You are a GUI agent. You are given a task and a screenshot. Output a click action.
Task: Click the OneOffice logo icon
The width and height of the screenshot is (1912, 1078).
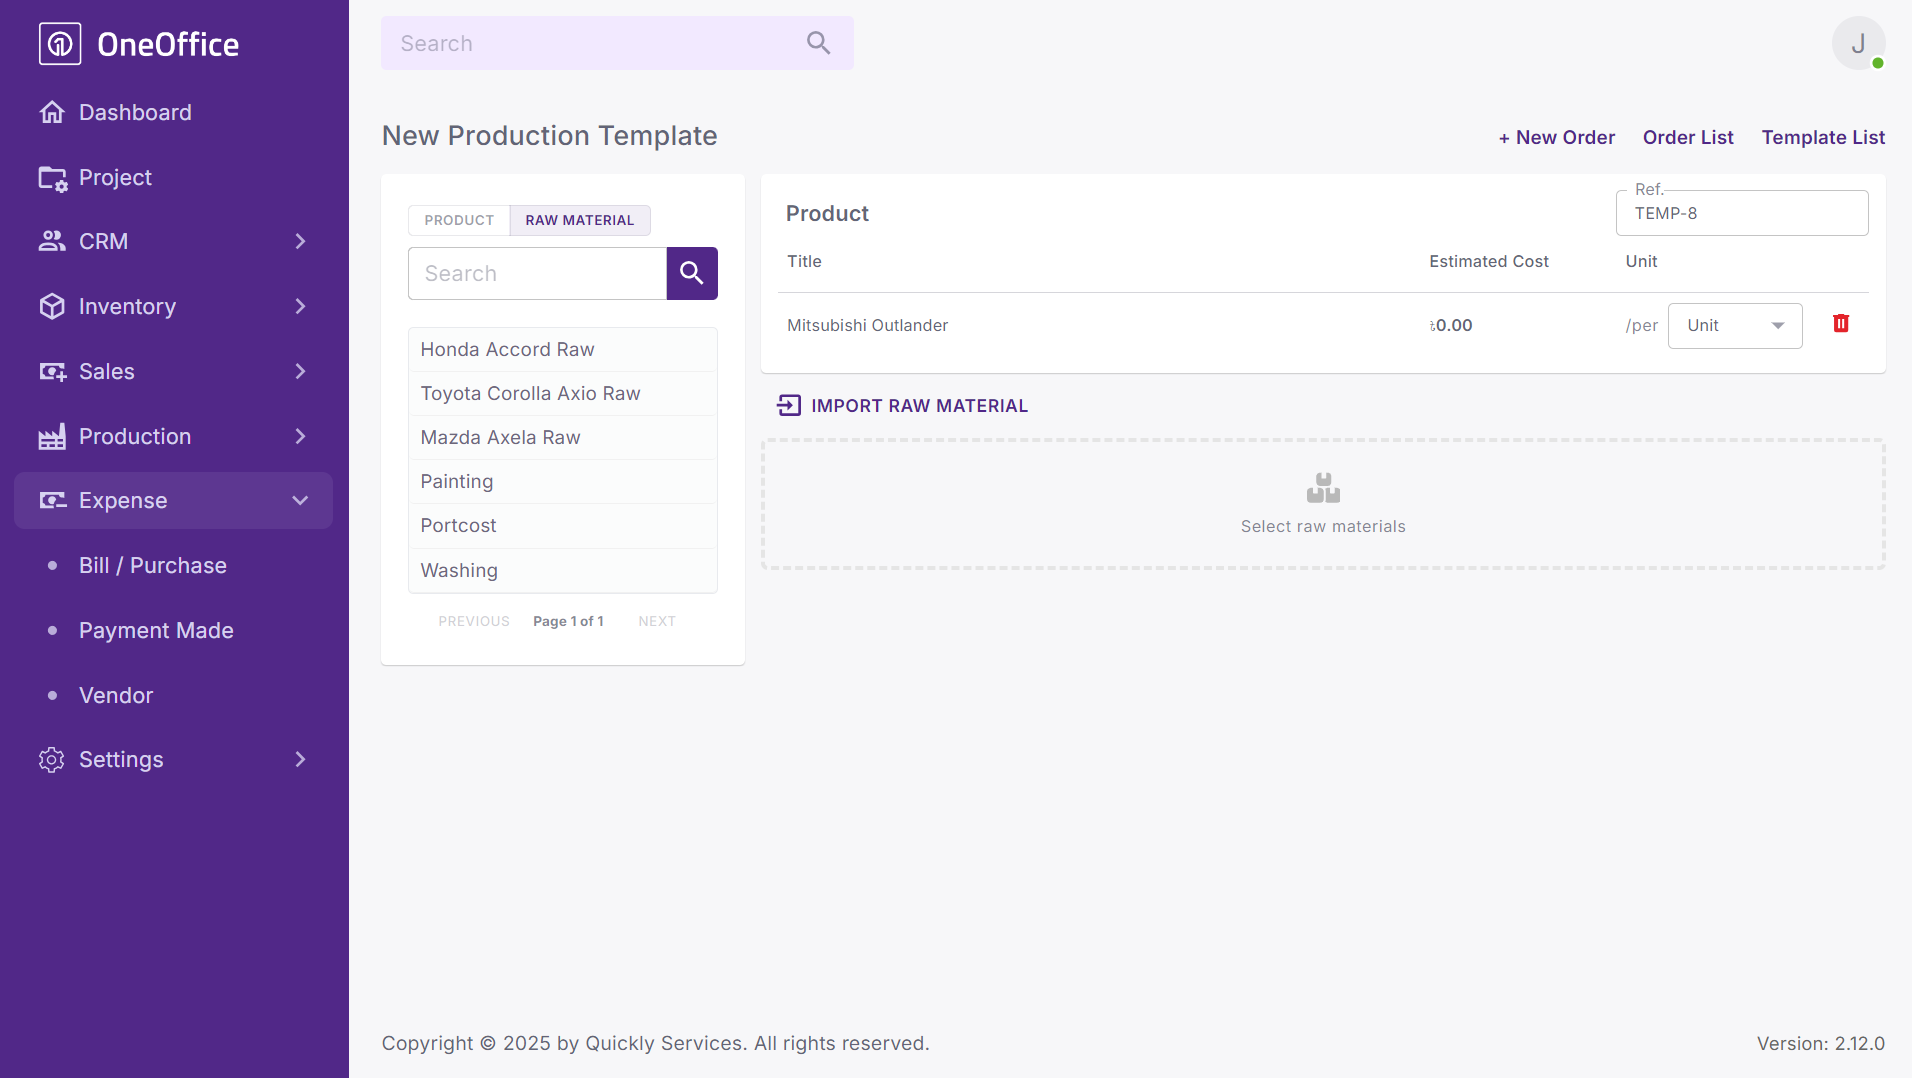(x=60, y=44)
